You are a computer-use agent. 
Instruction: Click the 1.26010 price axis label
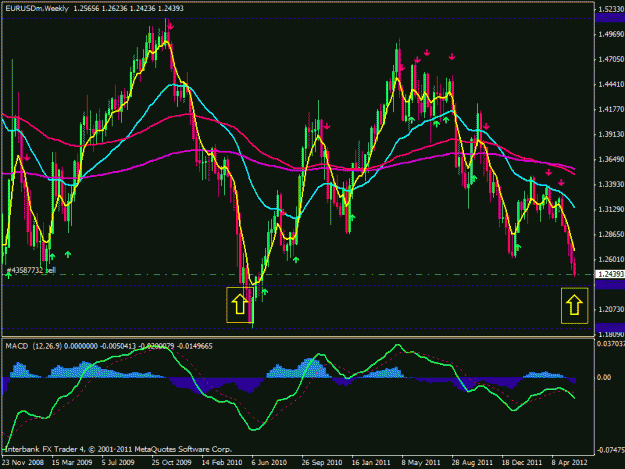pos(611,259)
